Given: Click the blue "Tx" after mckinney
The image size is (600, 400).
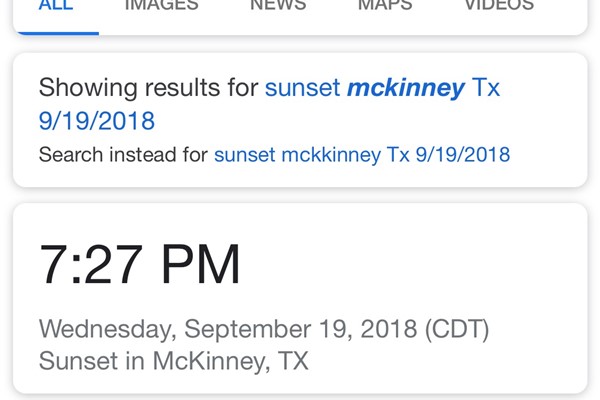Looking at the screenshot, I should 486,88.
